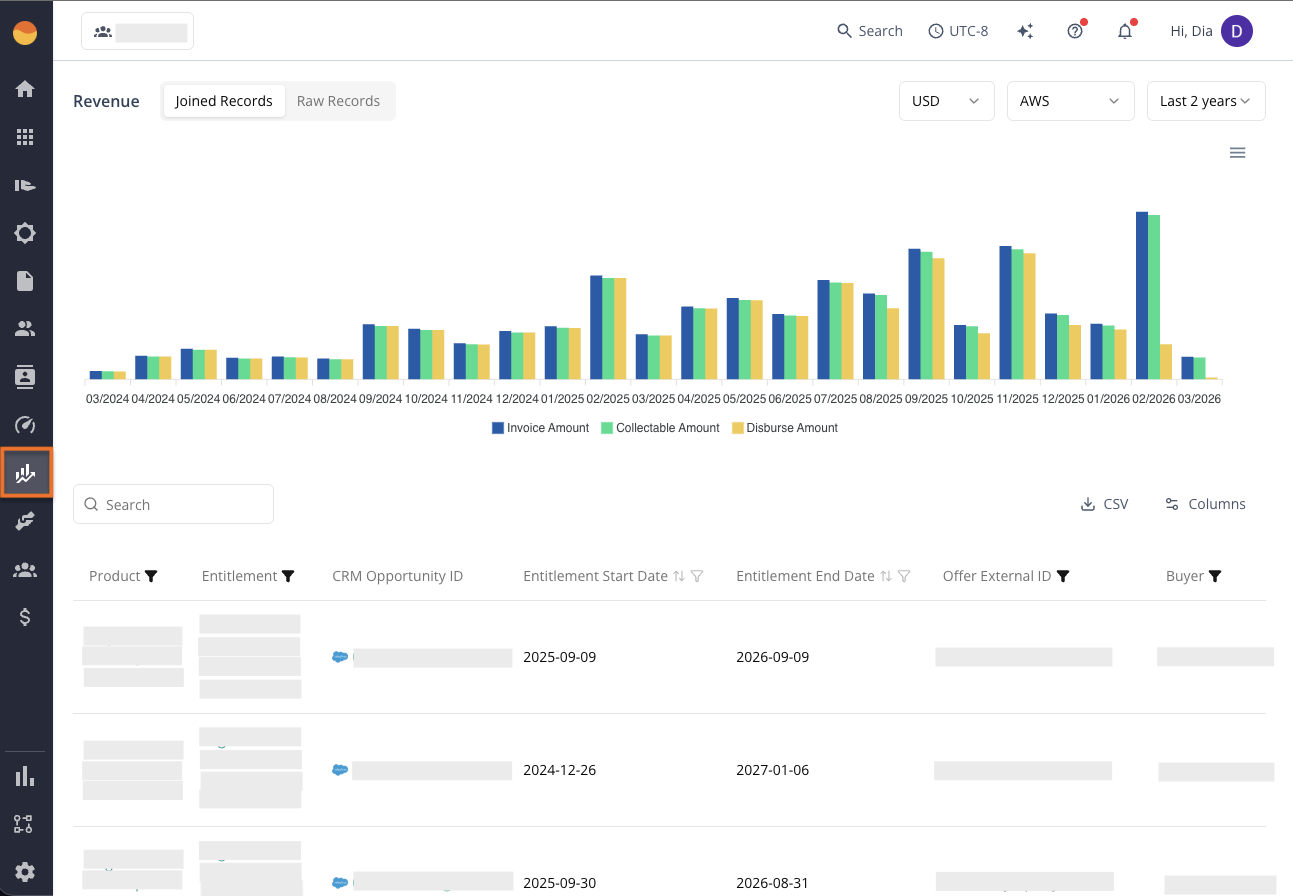Click the 02/2026 Invoice Amount bar
Image resolution: width=1293 pixels, height=896 pixels.
click(x=1141, y=295)
